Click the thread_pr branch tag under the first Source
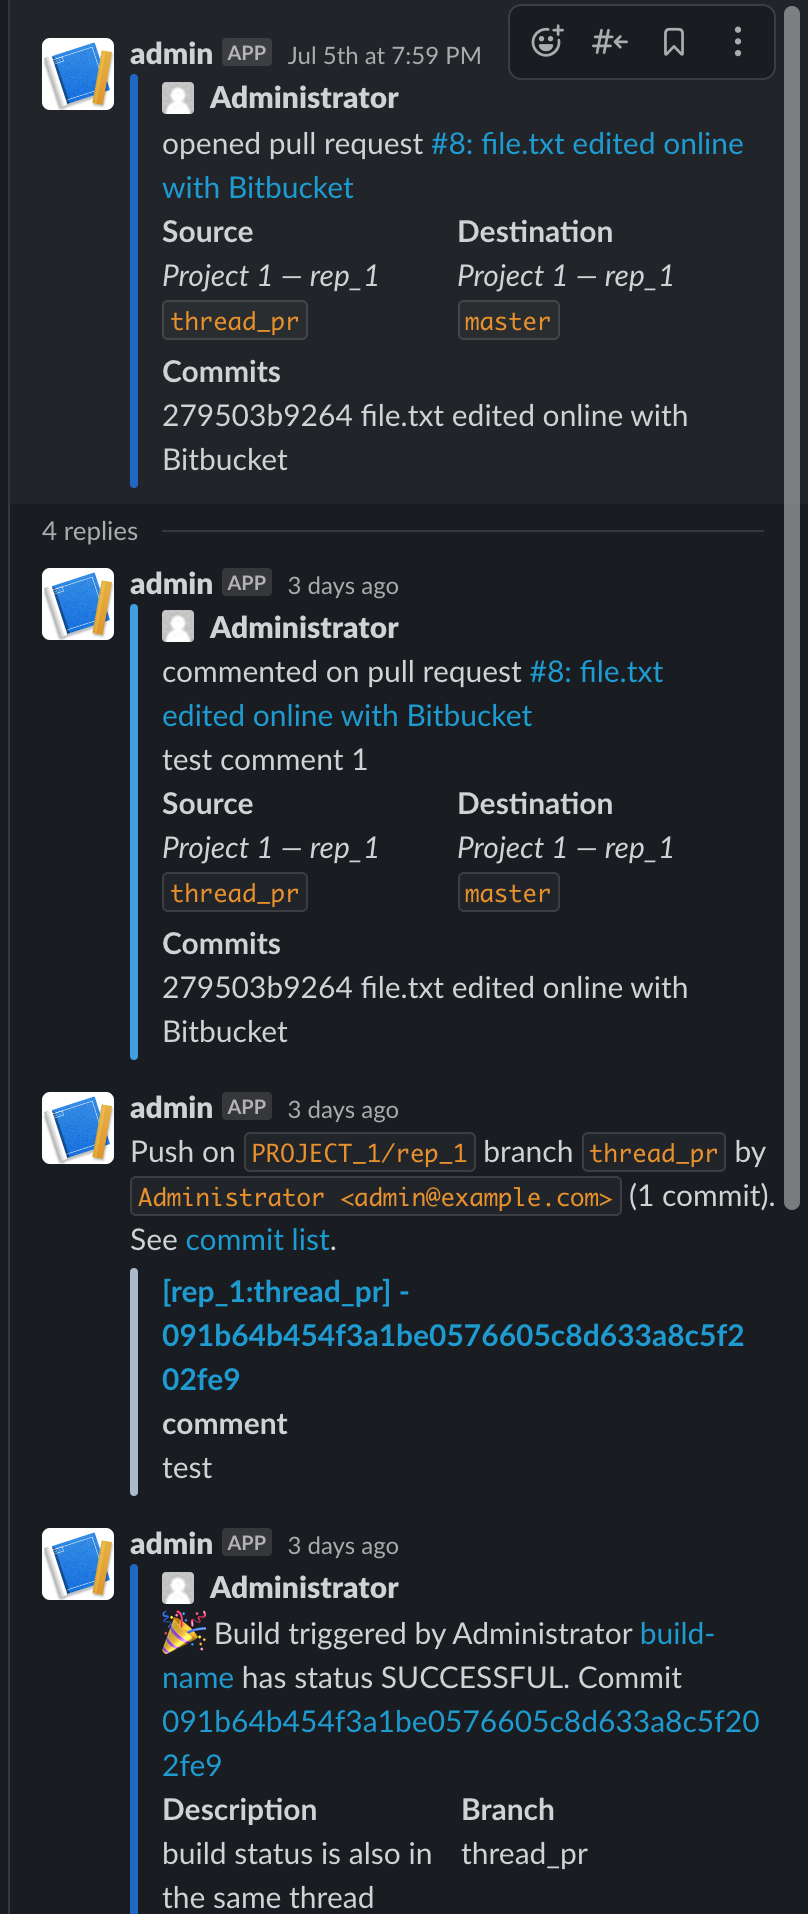808x1914 pixels. [234, 322]
